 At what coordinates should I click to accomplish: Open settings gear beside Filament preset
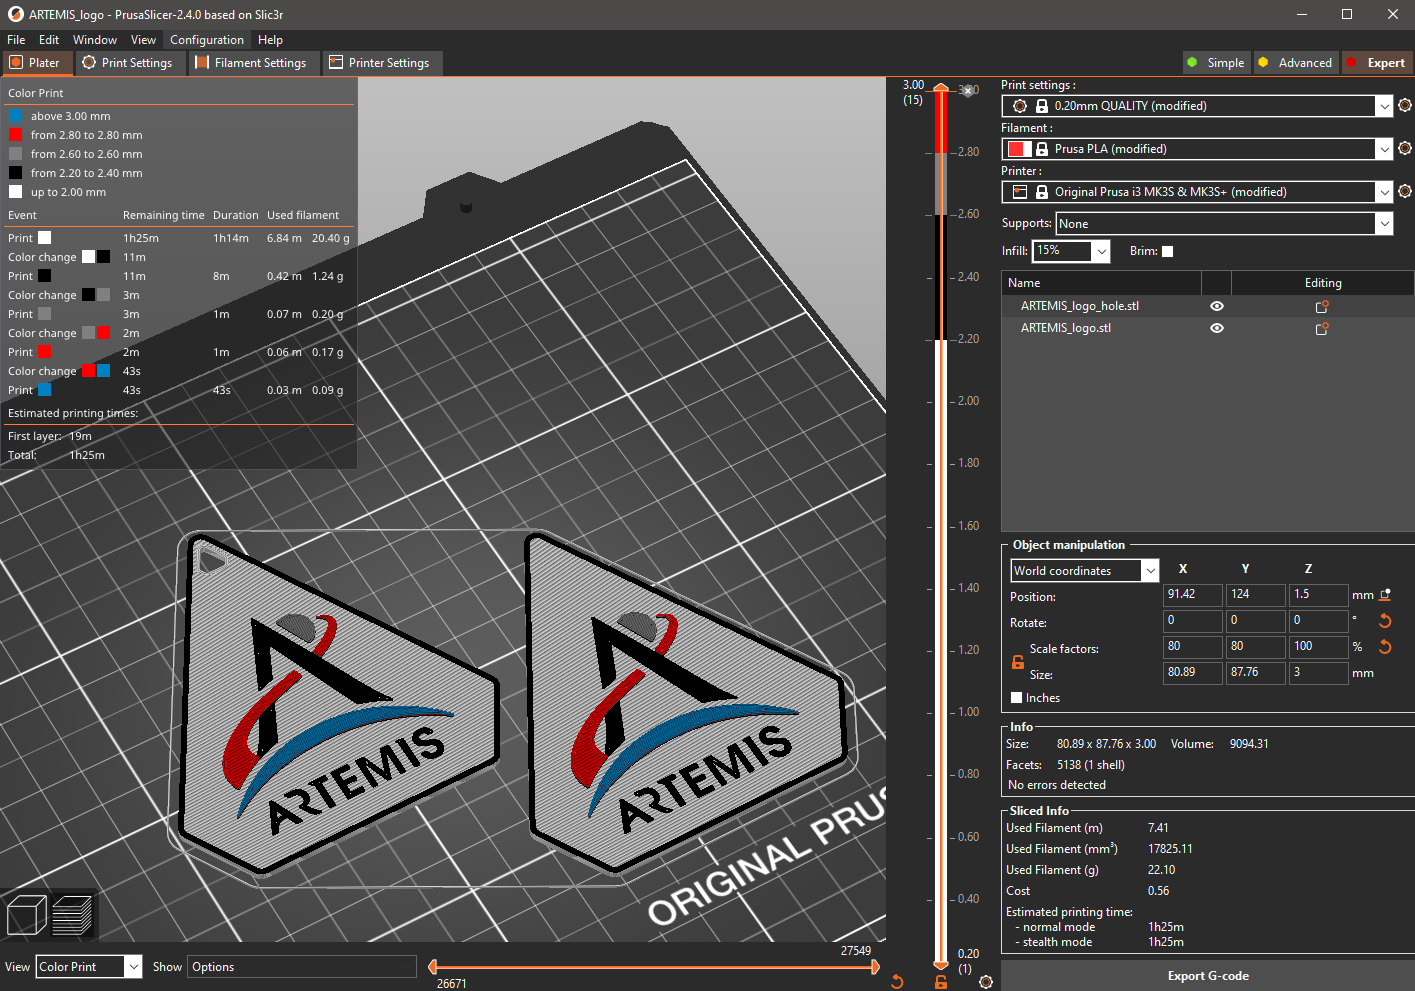(x=1405, y=148)
